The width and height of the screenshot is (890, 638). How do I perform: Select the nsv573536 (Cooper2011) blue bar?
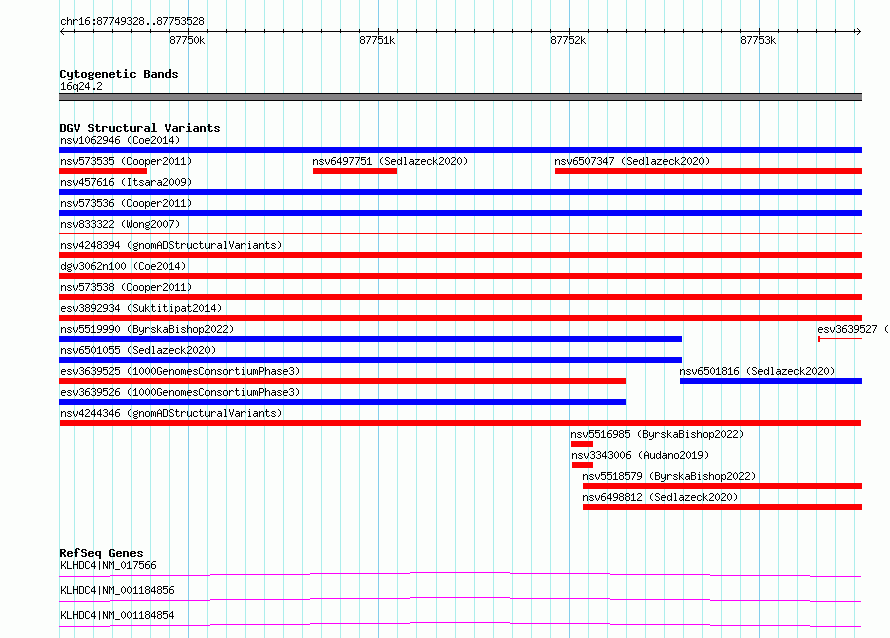coord(460,213)
